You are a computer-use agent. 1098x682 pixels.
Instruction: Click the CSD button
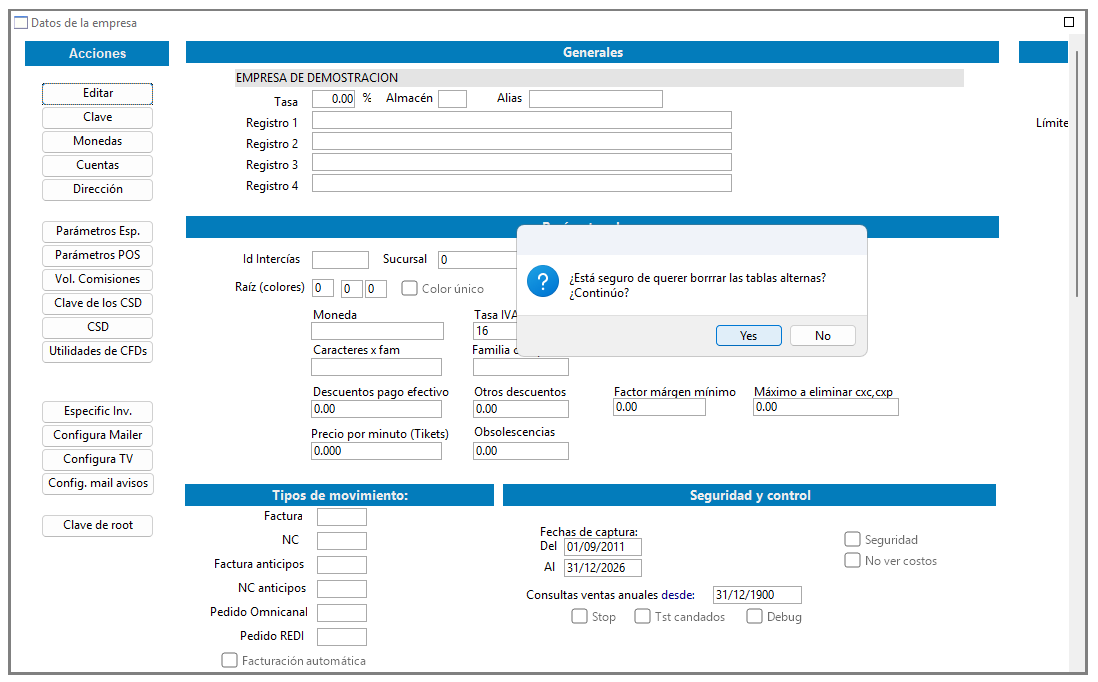coord(97,327)
